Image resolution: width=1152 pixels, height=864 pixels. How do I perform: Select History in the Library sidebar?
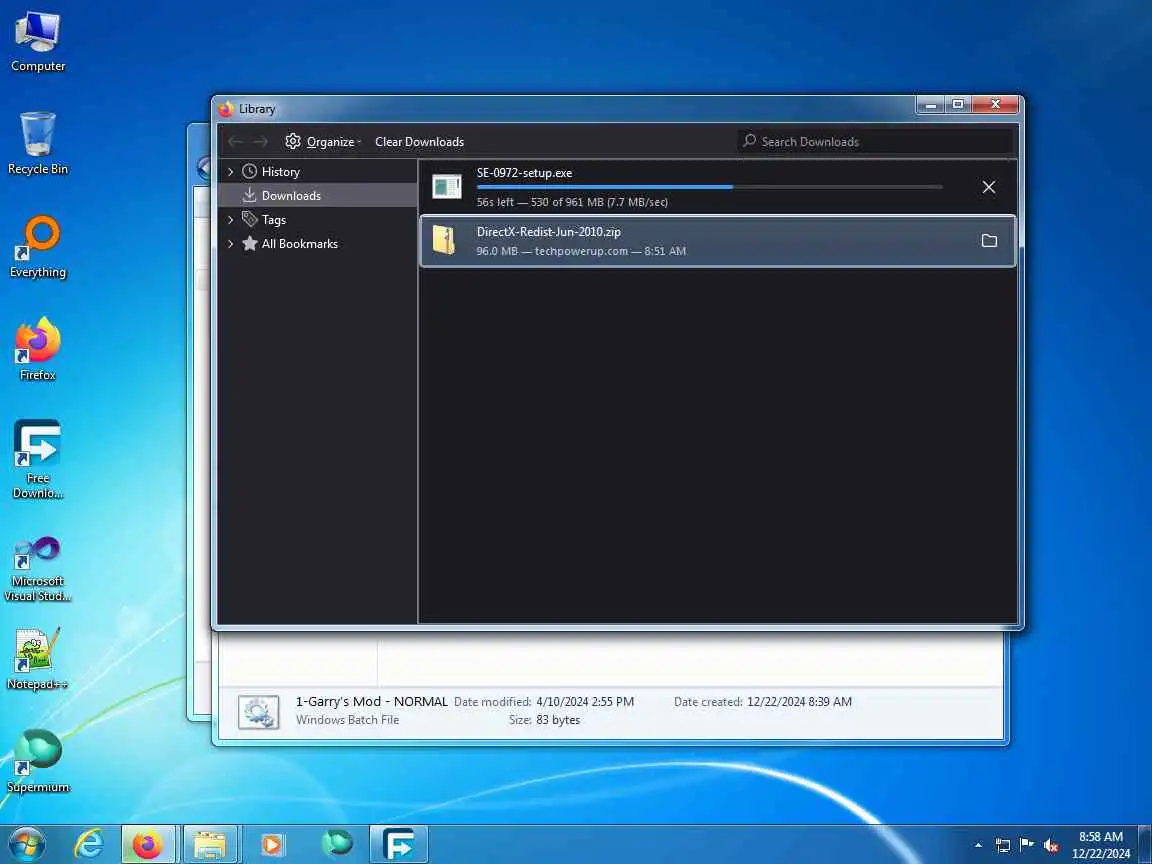281,172
